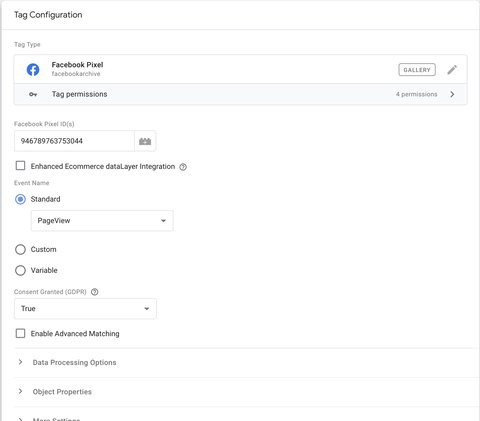Open the Tag permissions row

(240, 94)
